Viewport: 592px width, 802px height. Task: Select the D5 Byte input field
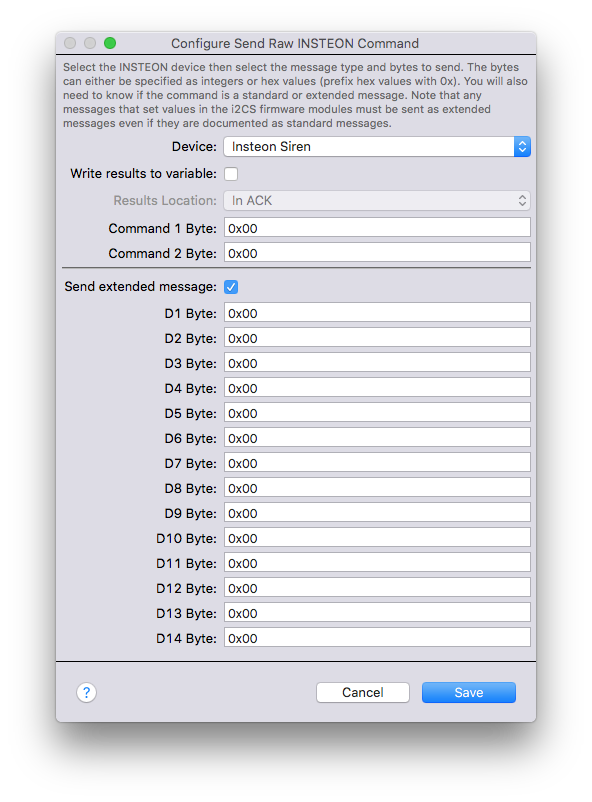pos(377,413)
